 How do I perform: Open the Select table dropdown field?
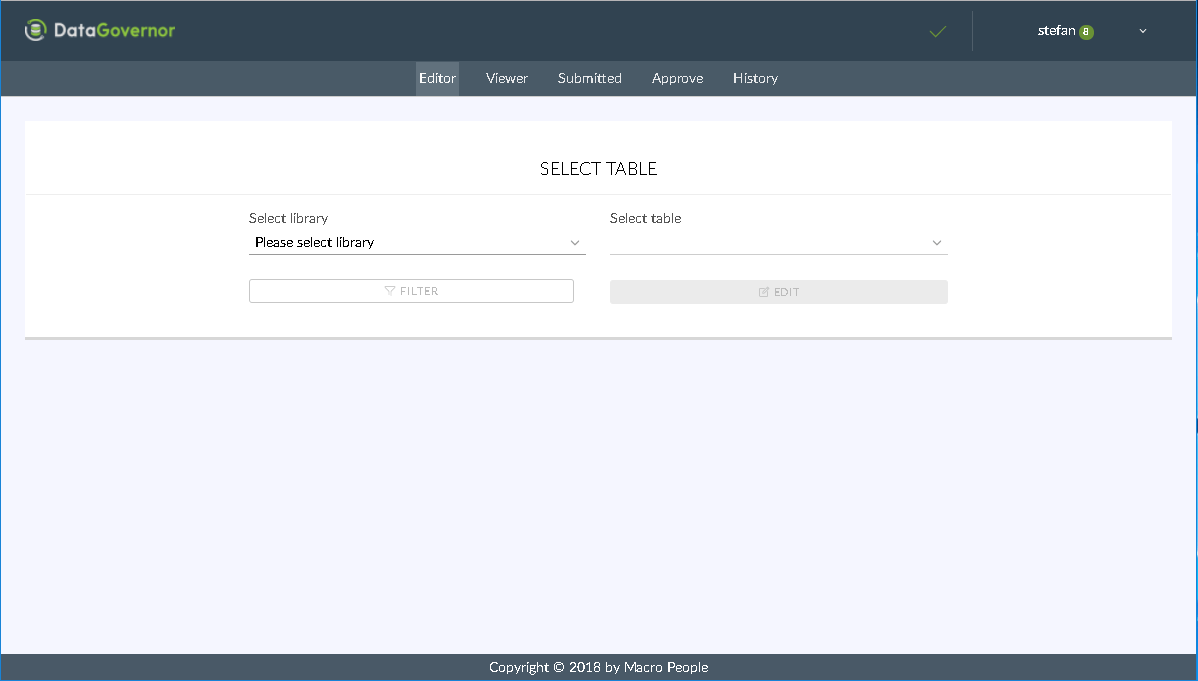(768, 242)
